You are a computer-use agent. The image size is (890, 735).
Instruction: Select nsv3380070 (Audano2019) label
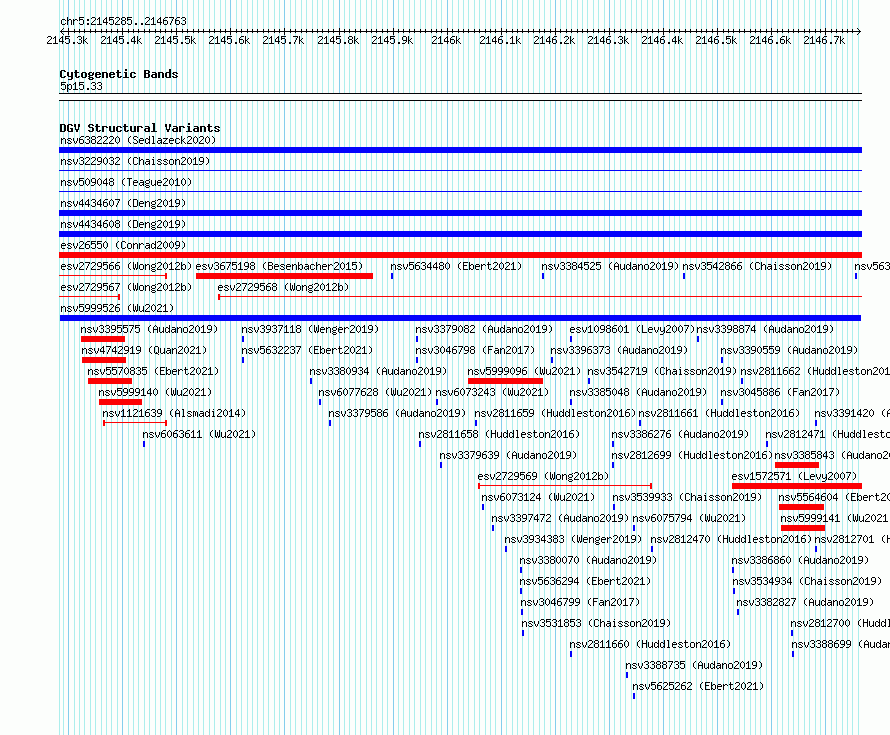pos(589,560)
